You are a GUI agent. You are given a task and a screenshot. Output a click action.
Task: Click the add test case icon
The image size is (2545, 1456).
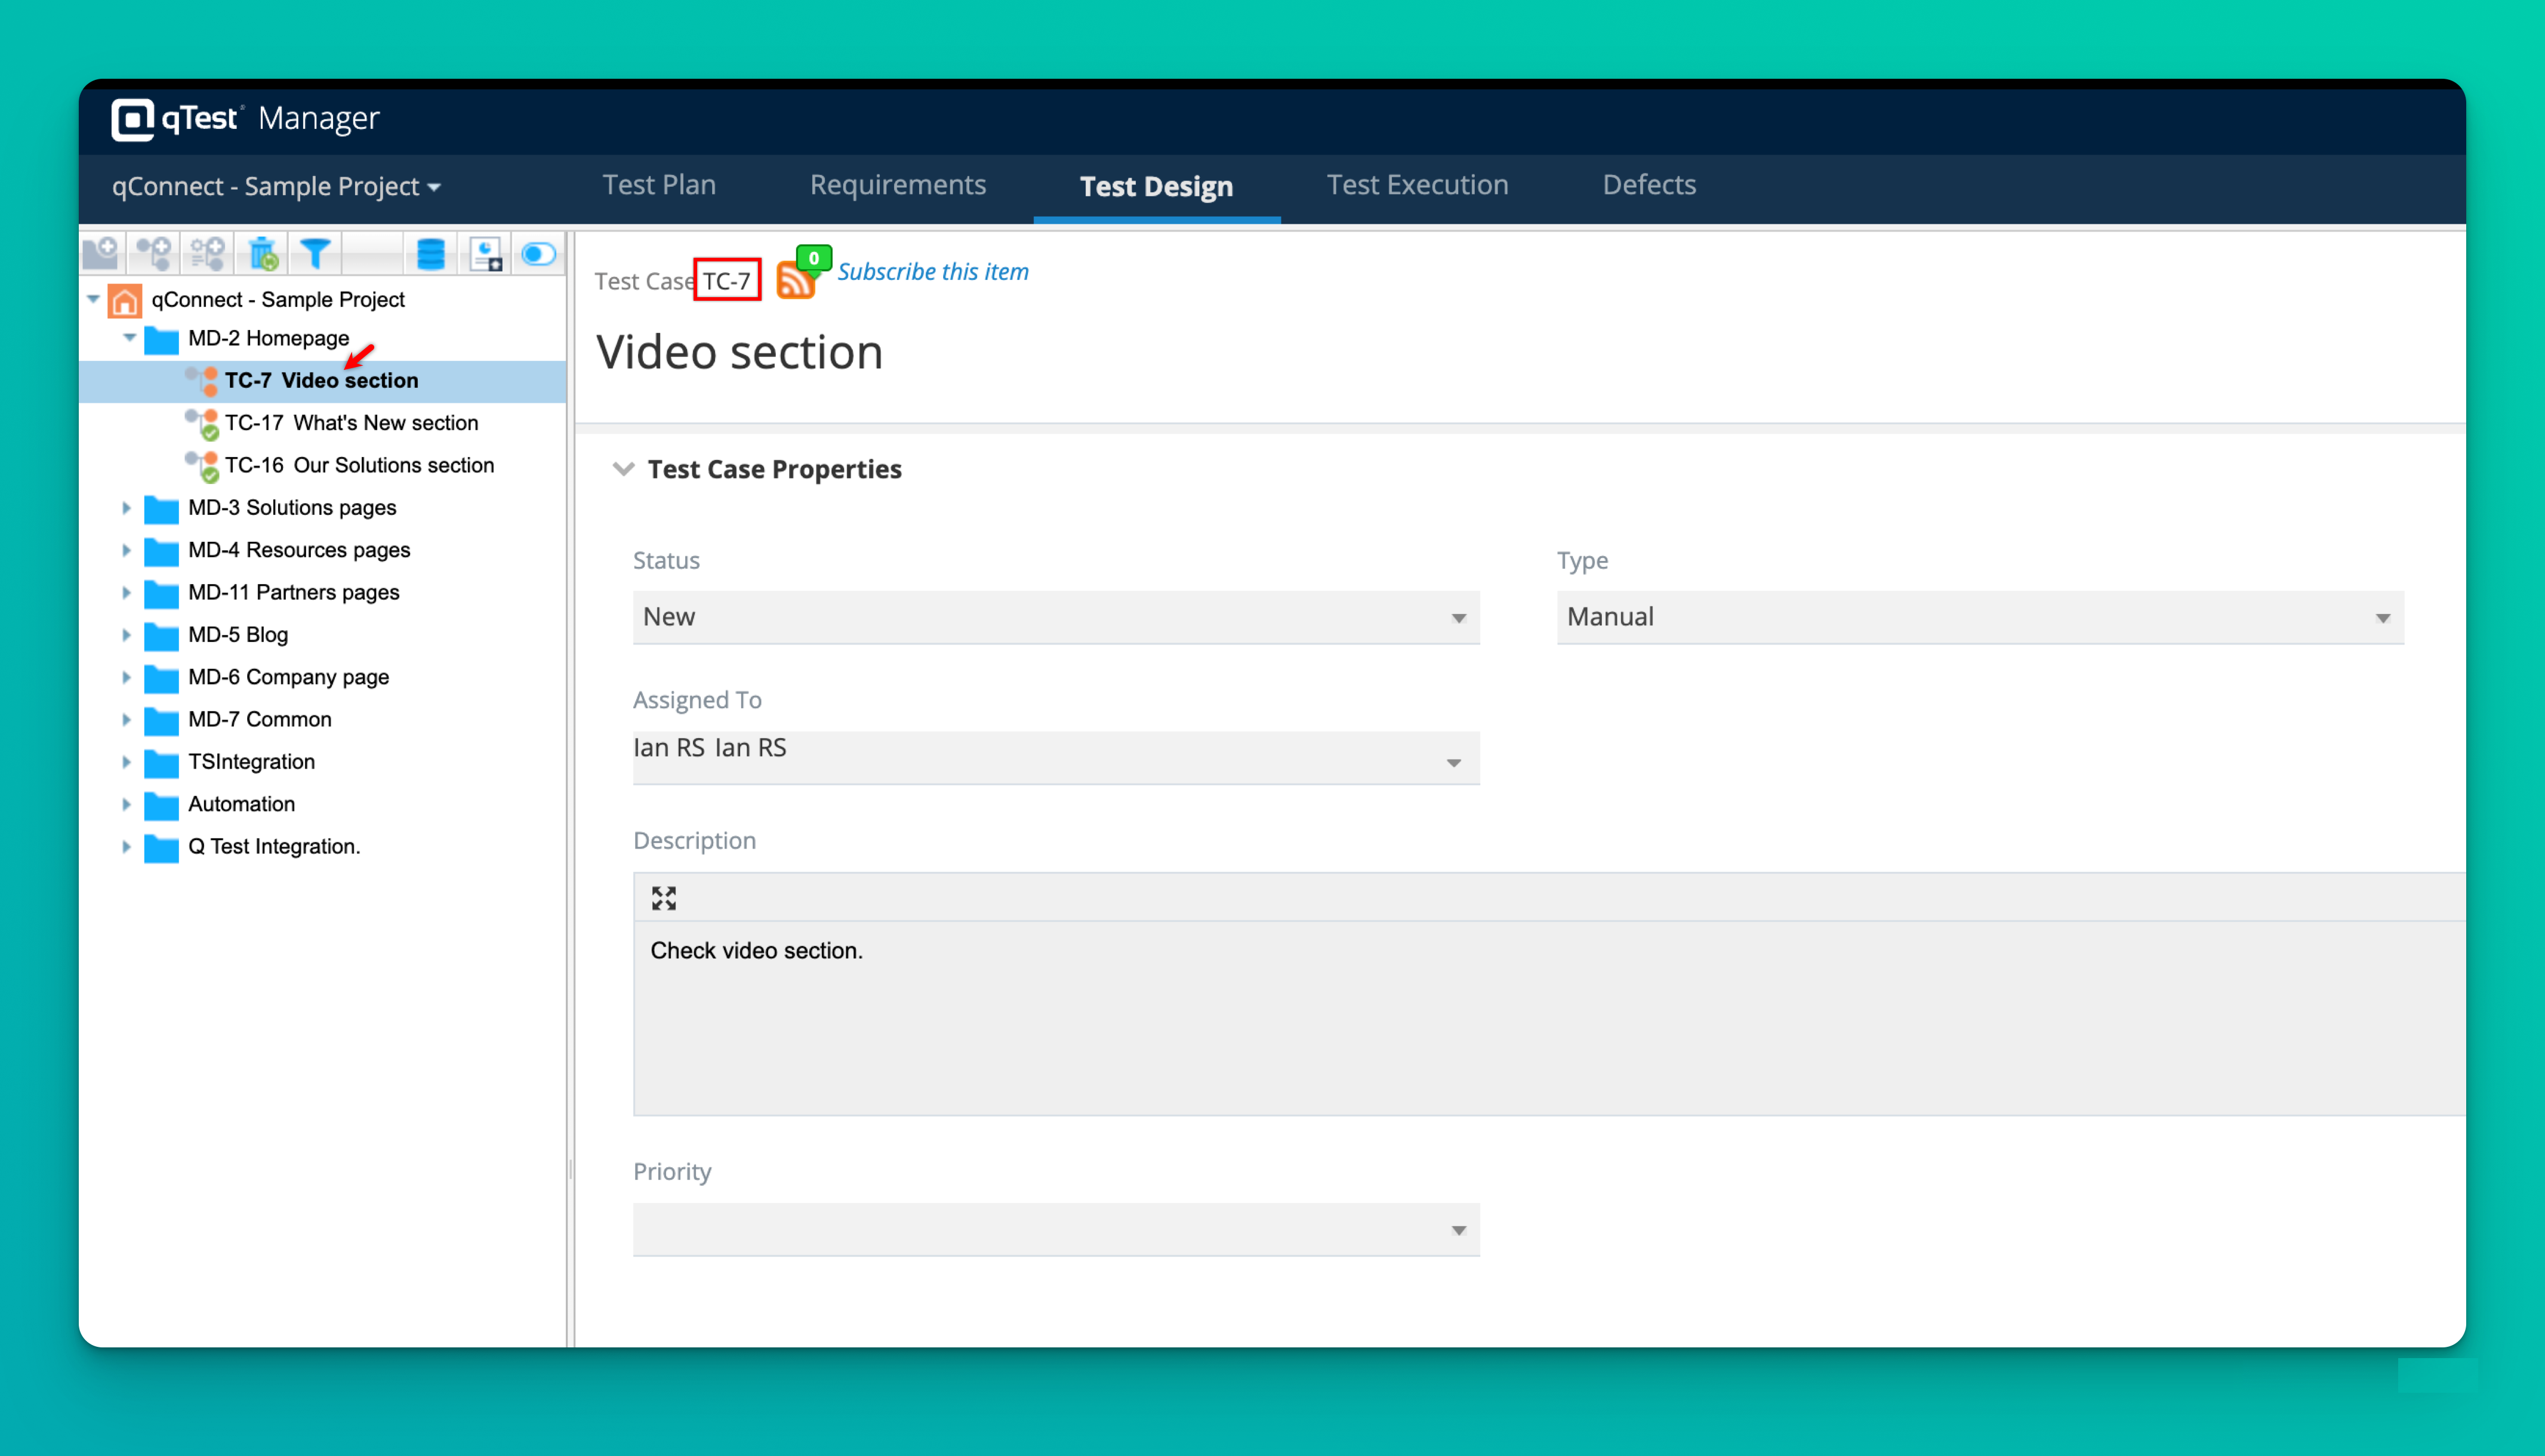(155, 253)
